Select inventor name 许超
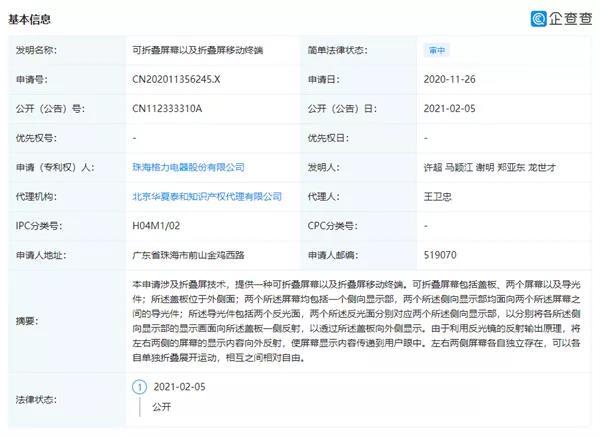 click(433, 167)
